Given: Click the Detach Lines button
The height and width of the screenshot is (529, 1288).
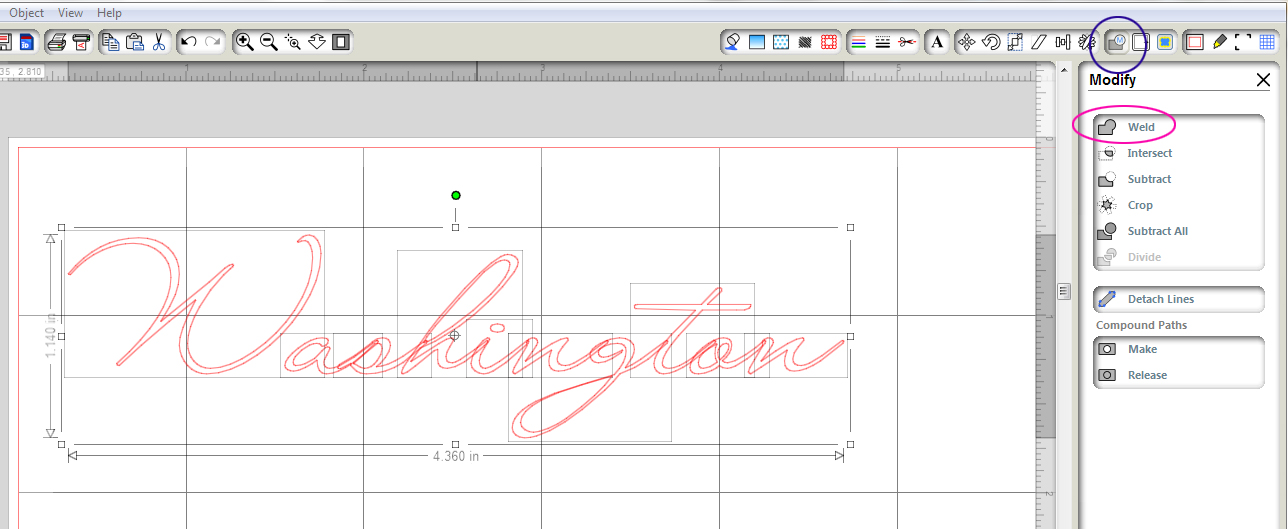Looking at the screenshot, I should coord(1179,299).
